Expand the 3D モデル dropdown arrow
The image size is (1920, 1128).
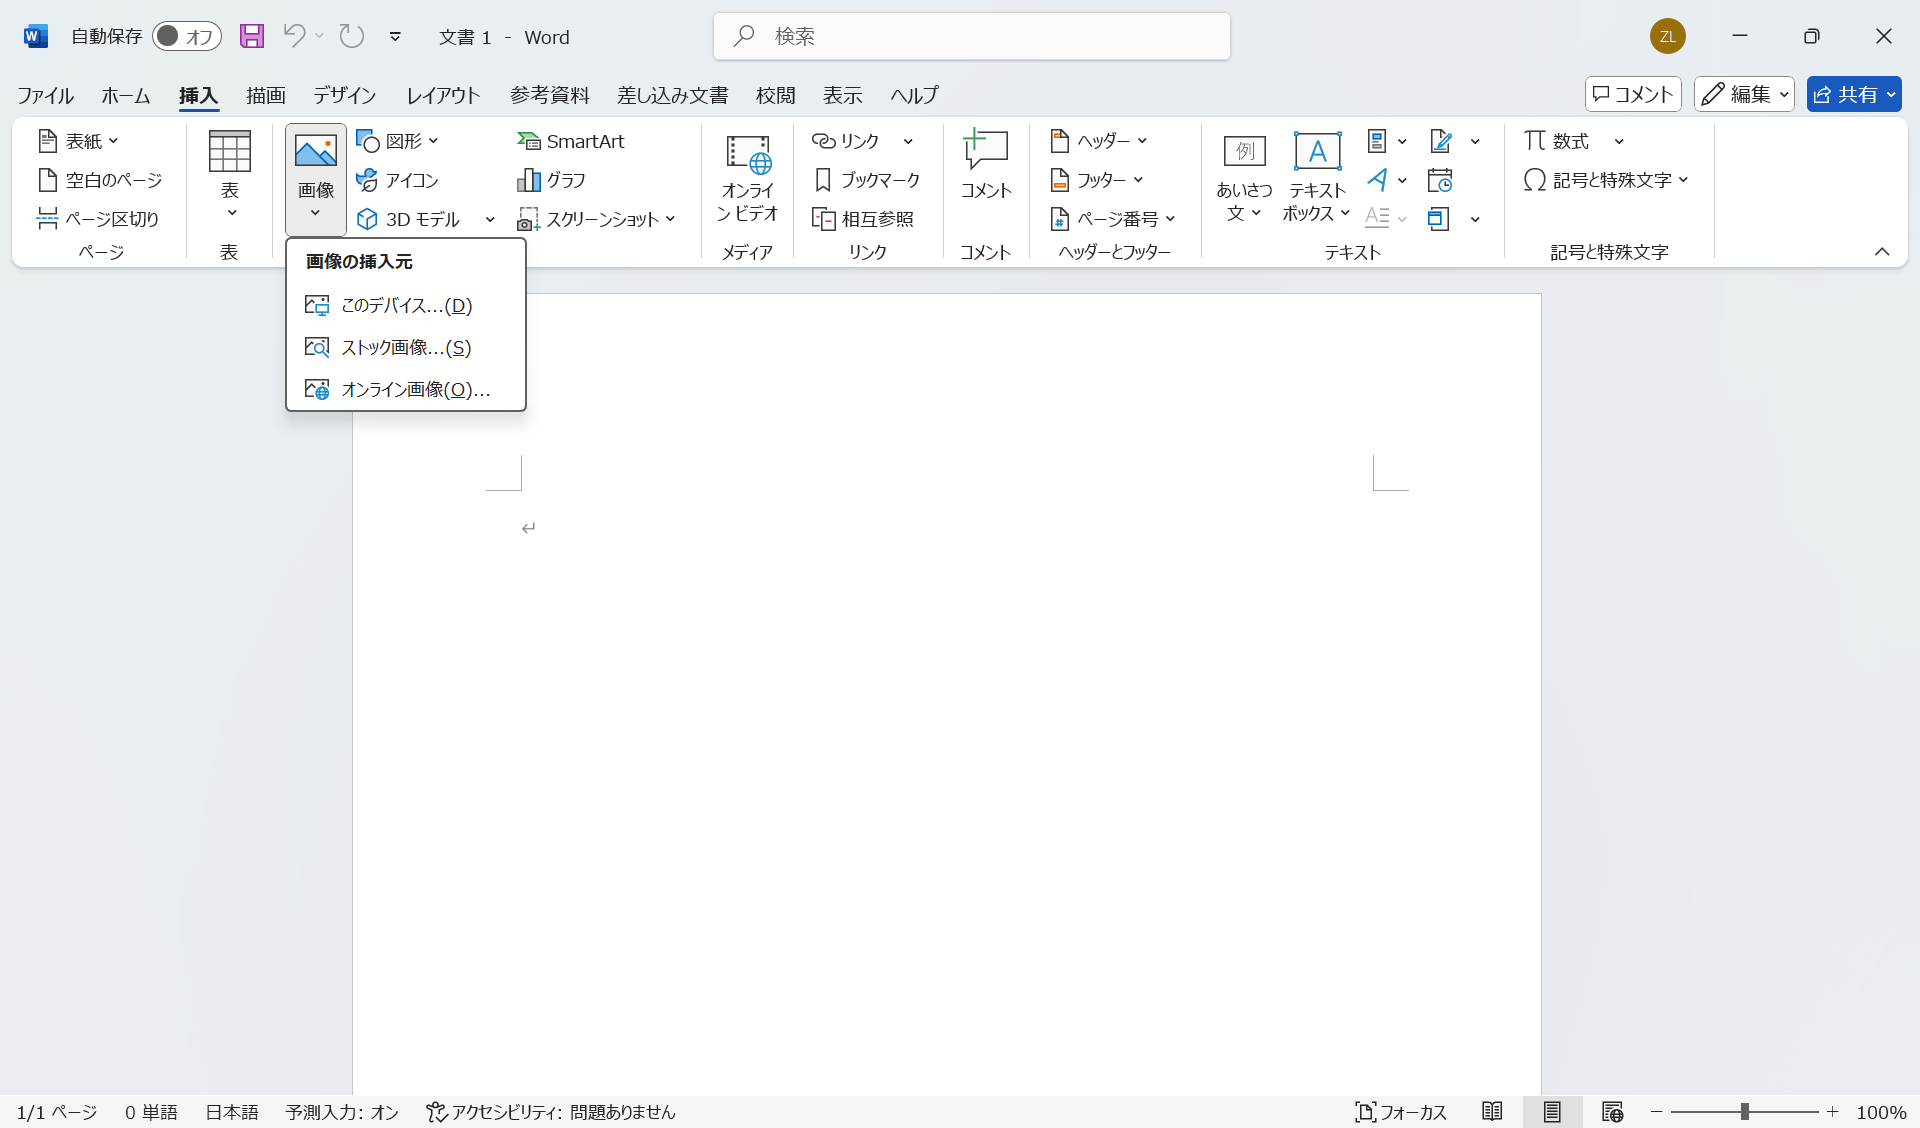tap(490, 219)
